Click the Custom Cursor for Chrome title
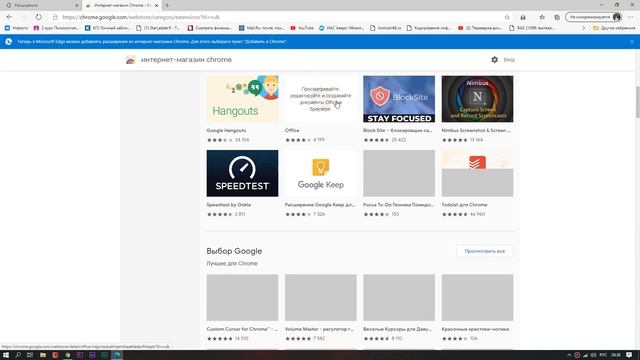 tap(242, 329)
